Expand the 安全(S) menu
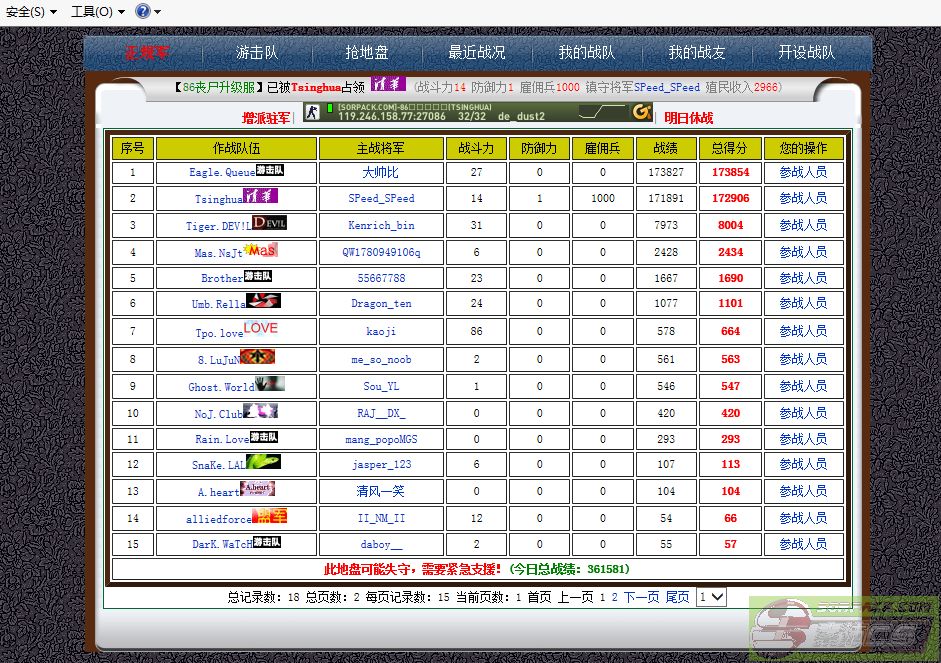 [x=30, y=11]
